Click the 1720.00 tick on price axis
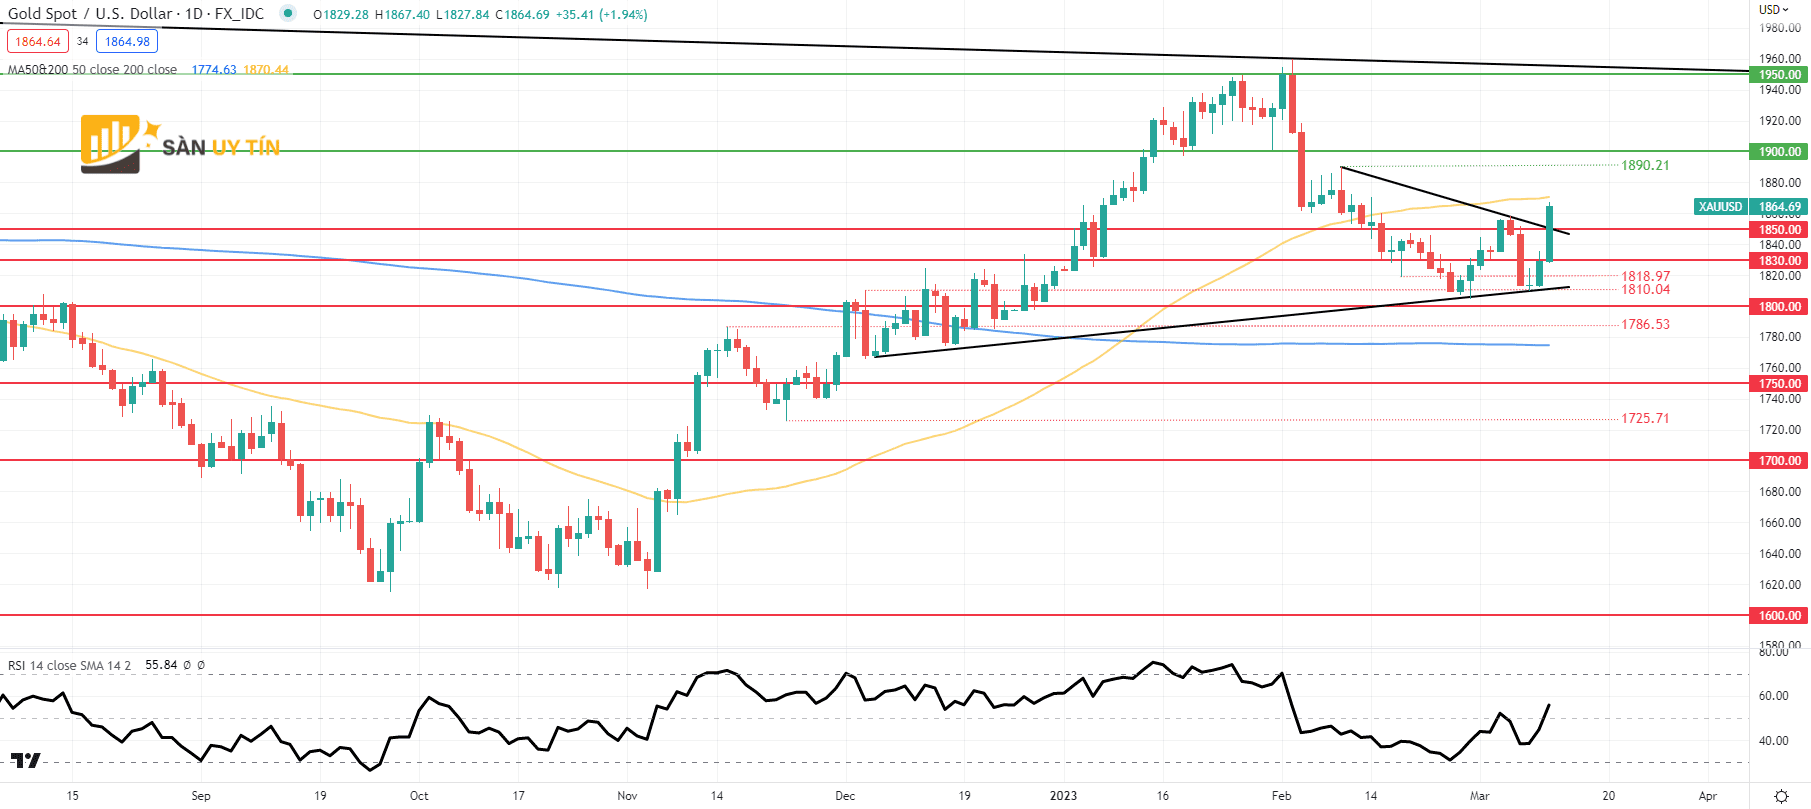 coord(1780,430)
